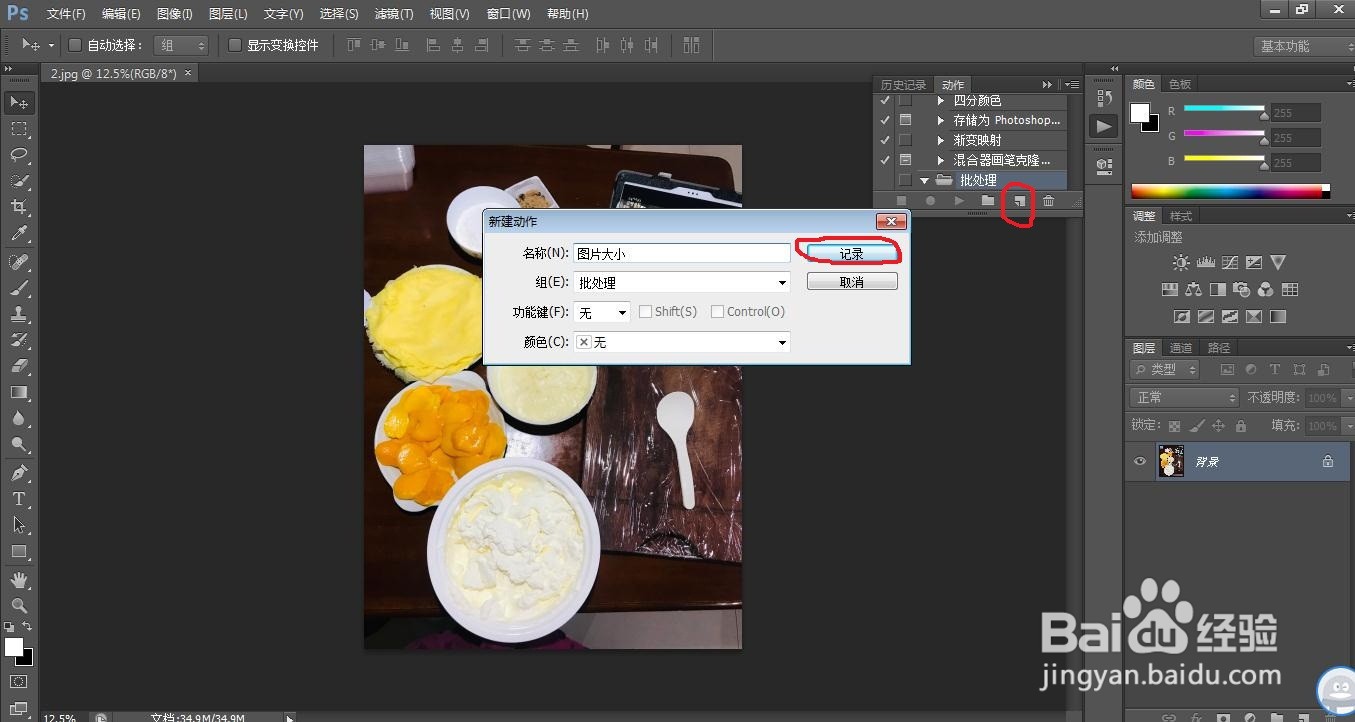1355x722 pixels.
Task: Toggle the check mark for 四分颜色 action
Action: [x=885, y=101]
